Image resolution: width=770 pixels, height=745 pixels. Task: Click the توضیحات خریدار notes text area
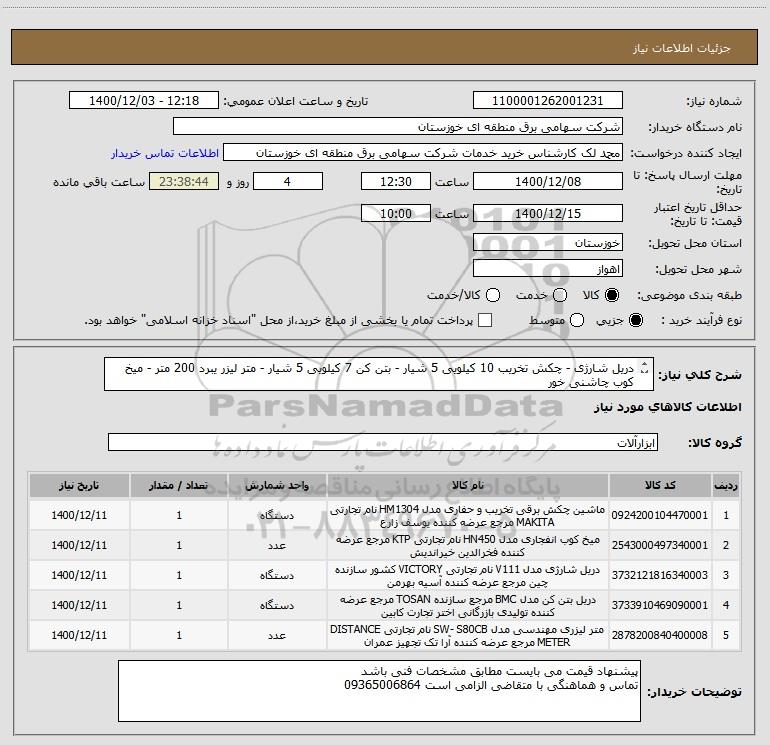(x=379, y=691)
